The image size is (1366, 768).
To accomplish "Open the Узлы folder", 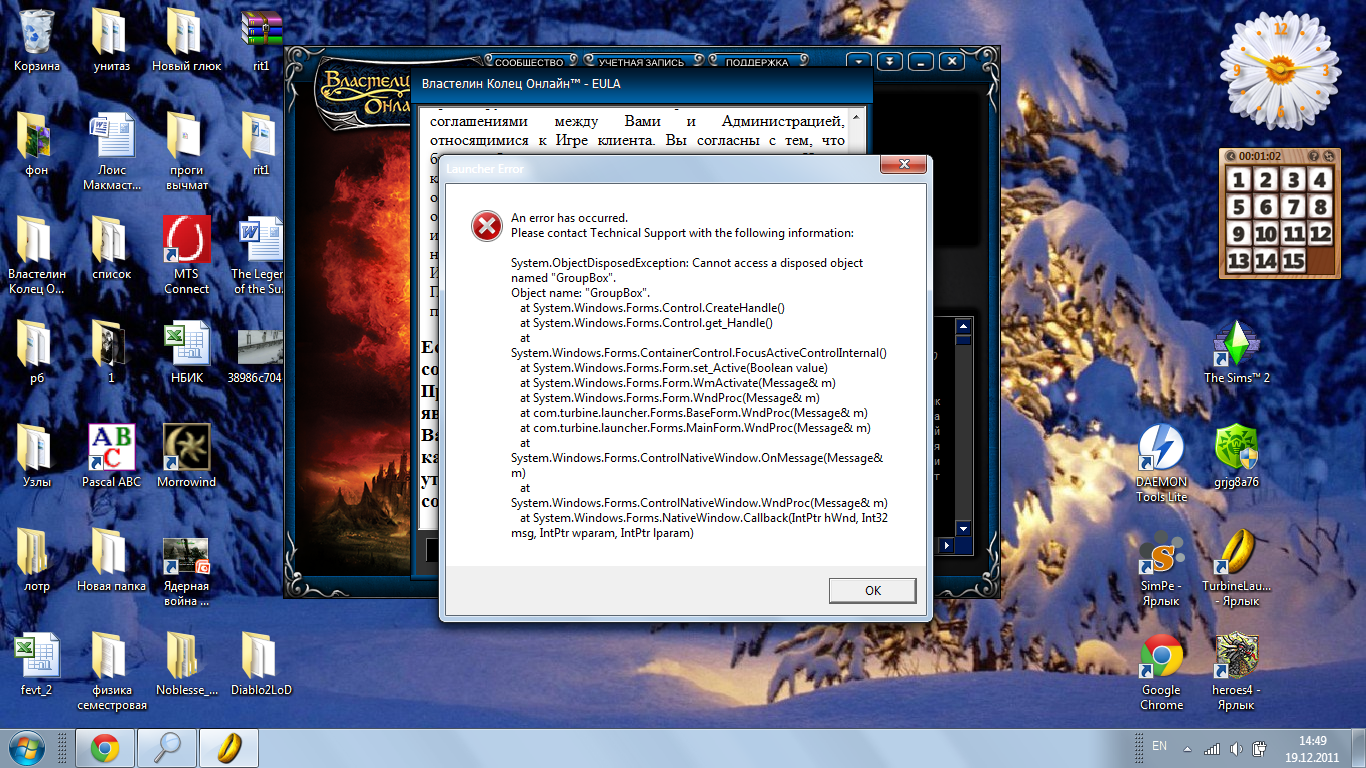I will [x=37, y=455].
